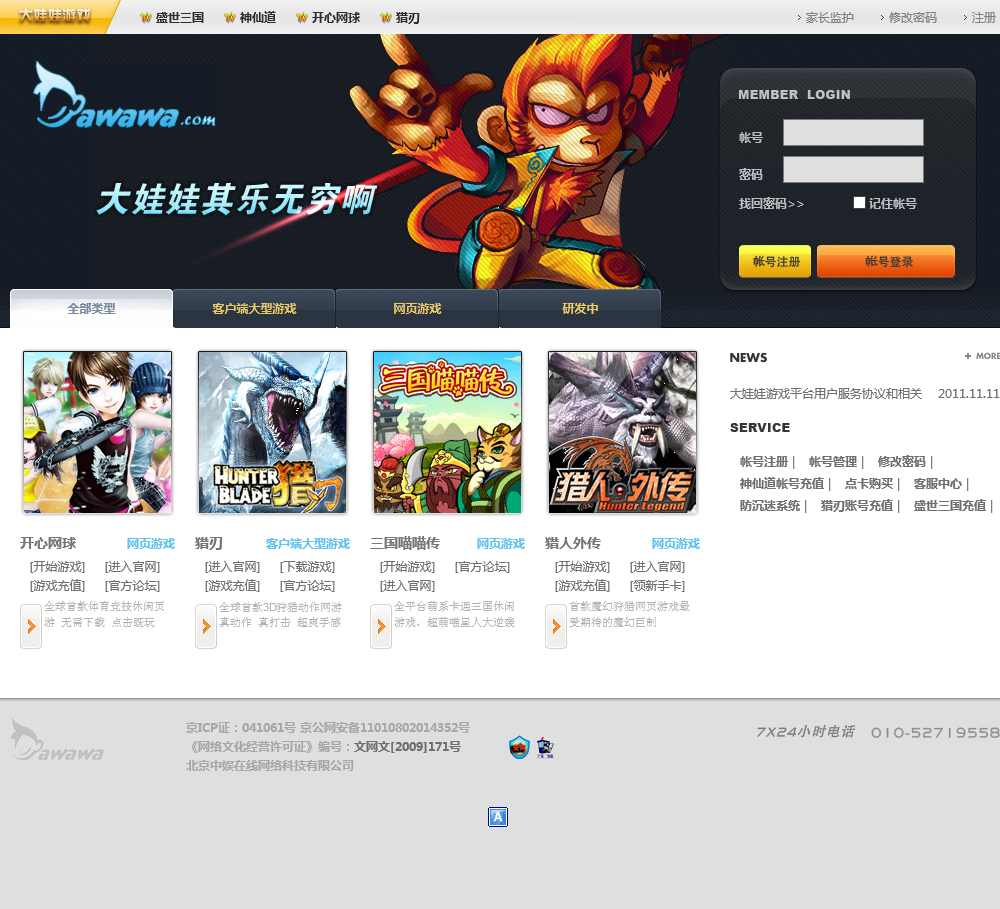Click 猎刃账号充值 service link

857,505
